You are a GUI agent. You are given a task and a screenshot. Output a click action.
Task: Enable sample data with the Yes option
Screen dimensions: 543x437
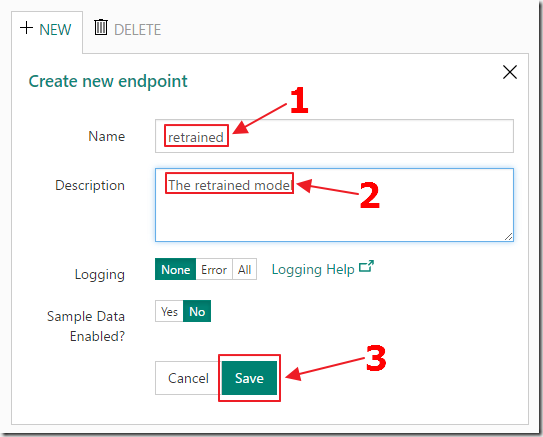(x=169, y=311)
